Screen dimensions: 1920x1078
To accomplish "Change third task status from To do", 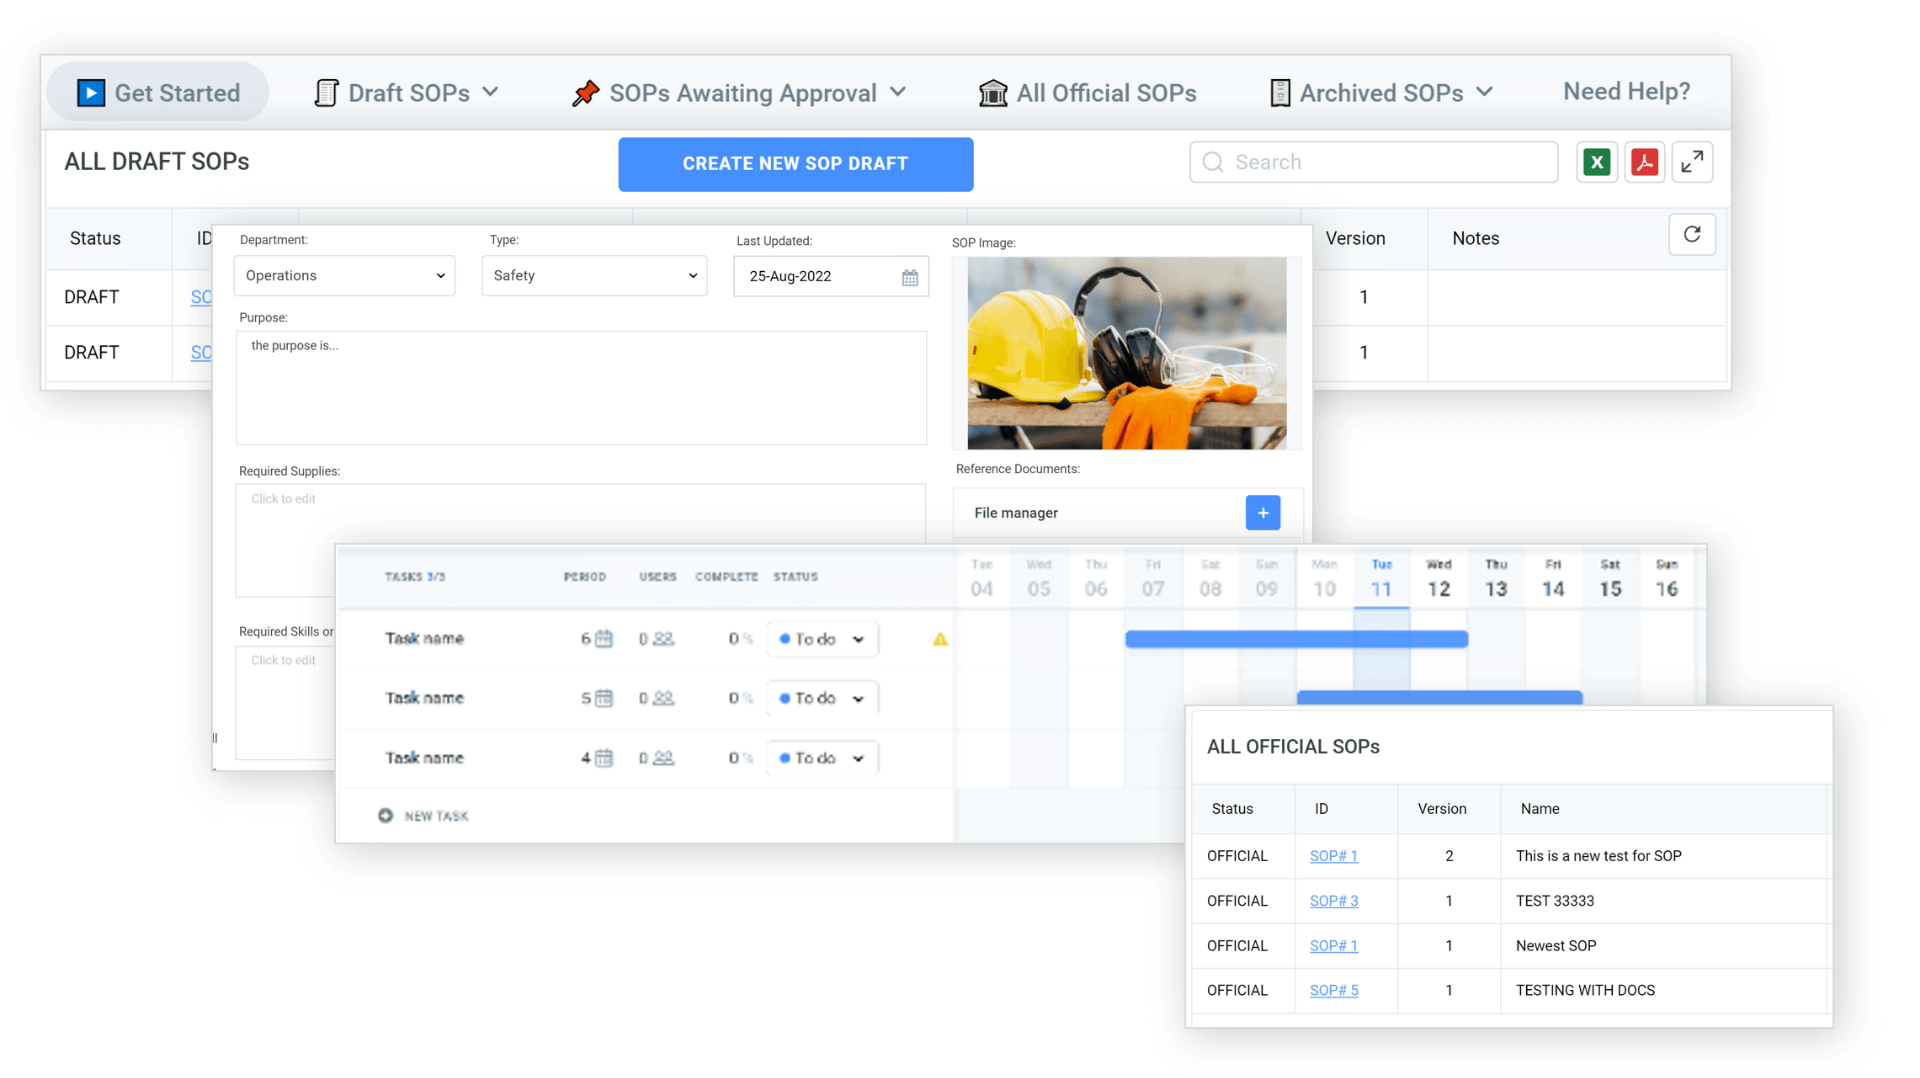I will tap(822, 759).
